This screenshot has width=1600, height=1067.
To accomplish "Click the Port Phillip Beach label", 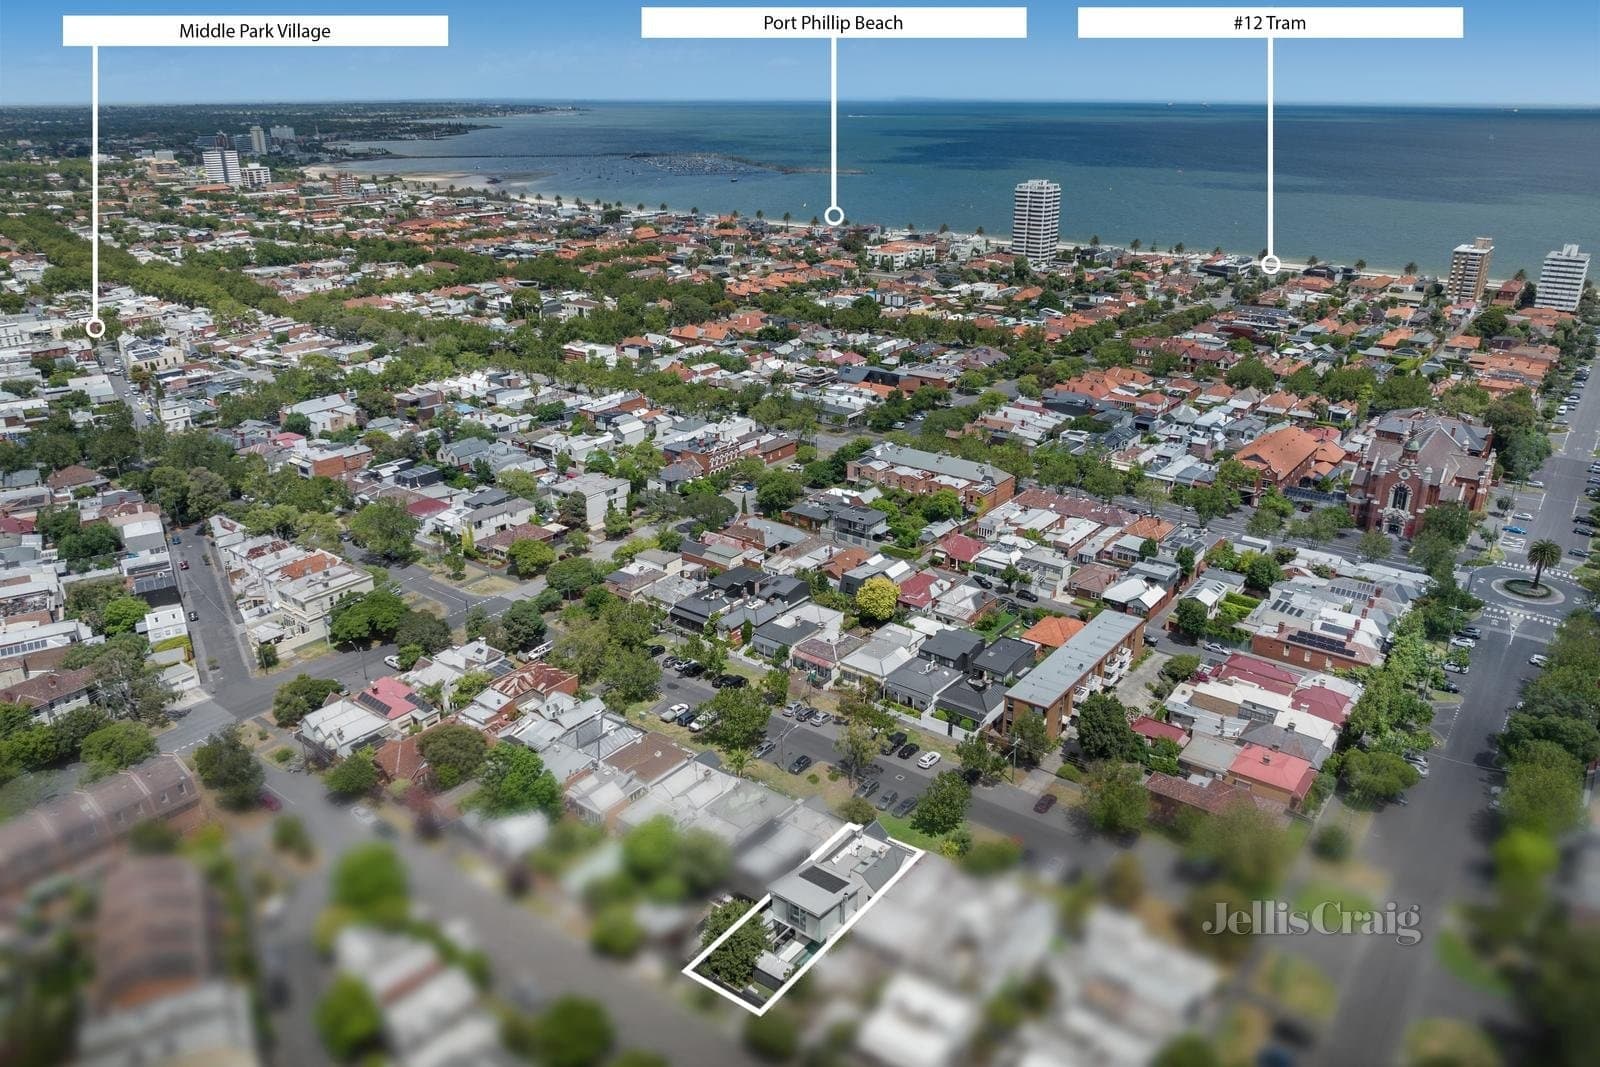I will pyautogui.click(x=833, y=23).
